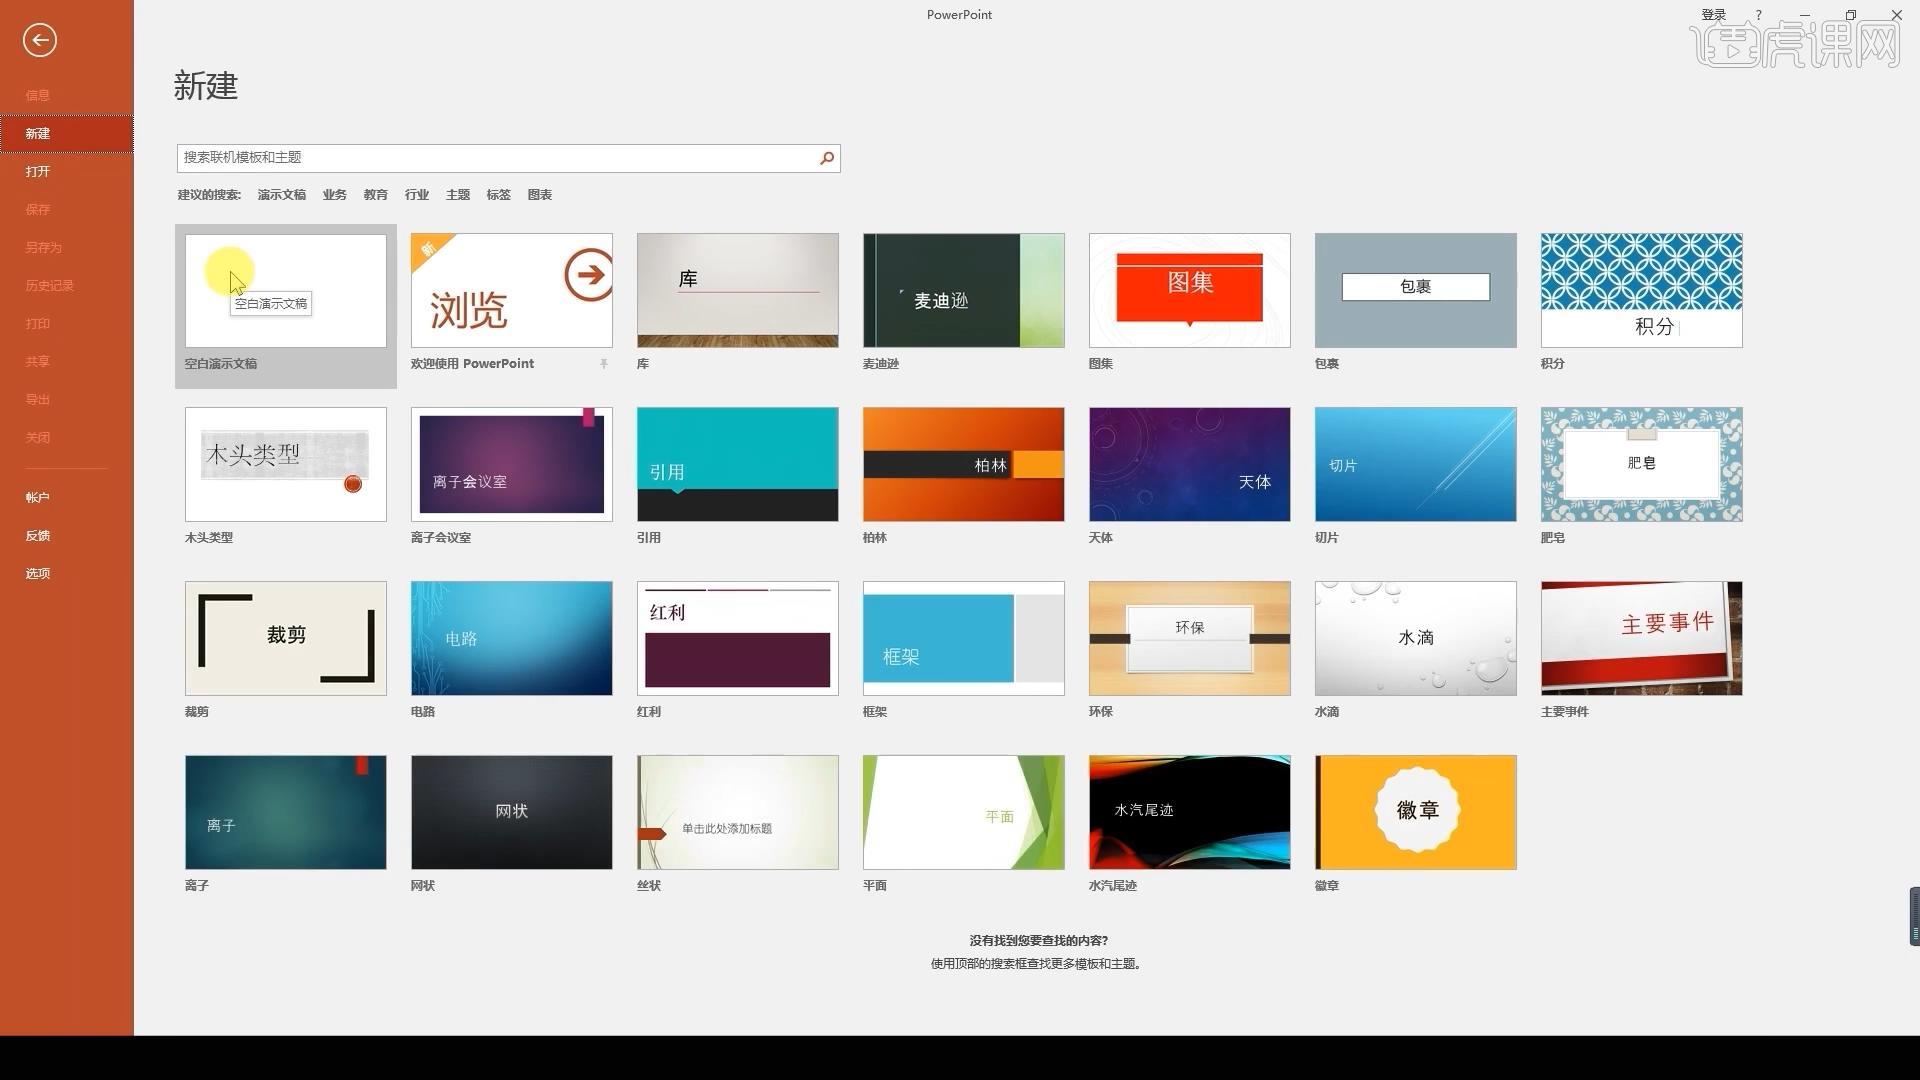This screenshot has height=1080, width=1920.
Task: Choose the 主要事件 template thumbnail
Action: (x=1641, y=638)
